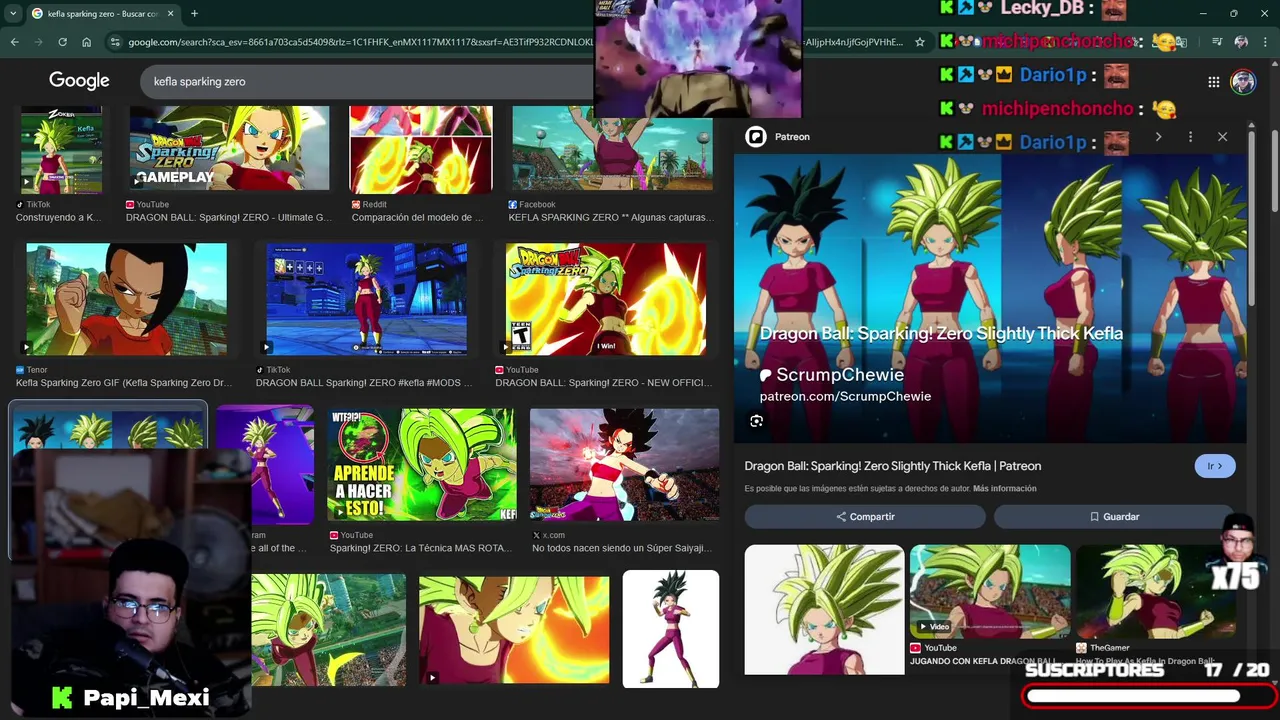The image size is (1280, 720).
Task: Select the kefla sparking zero tab
Action: coord(103,13)
